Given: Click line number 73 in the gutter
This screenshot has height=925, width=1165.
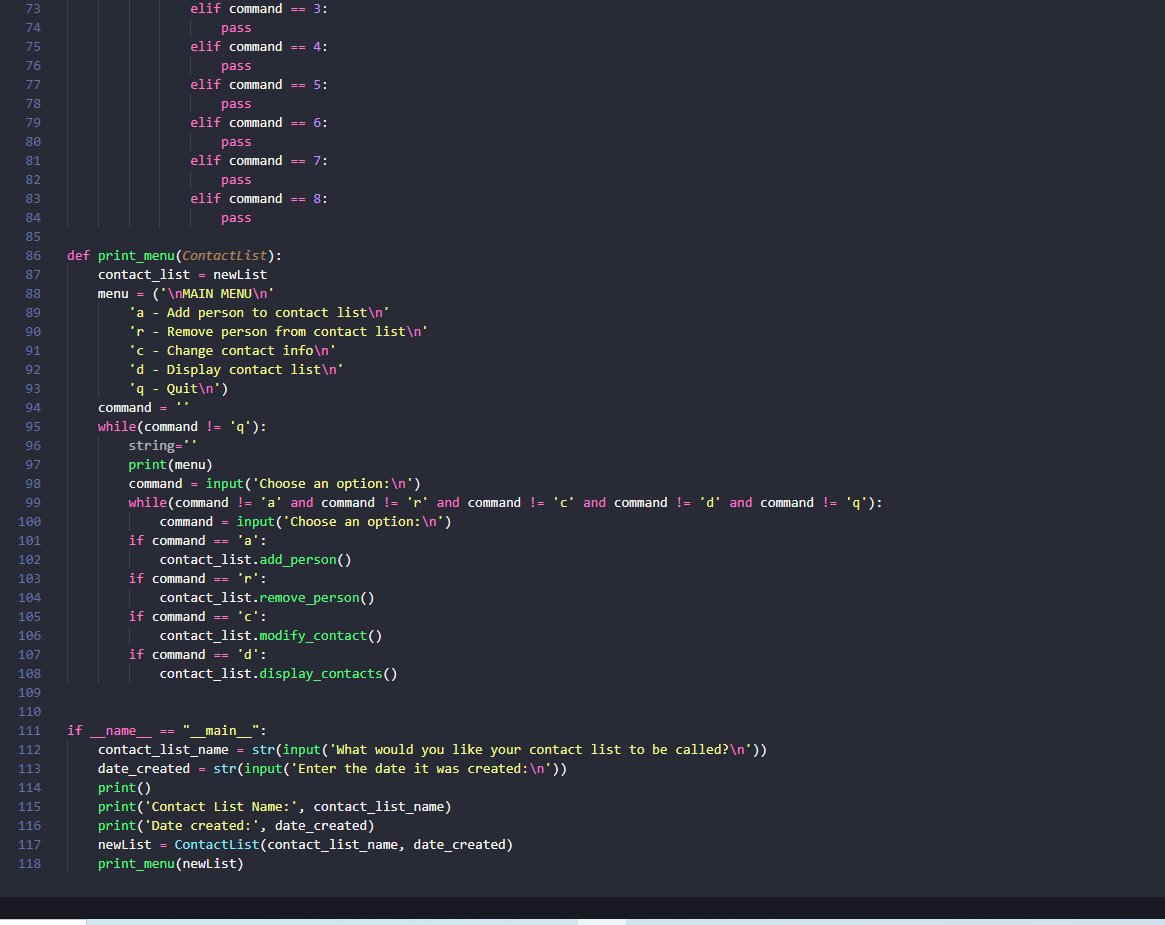Looking at the screenshot, I should coord(33,9).
